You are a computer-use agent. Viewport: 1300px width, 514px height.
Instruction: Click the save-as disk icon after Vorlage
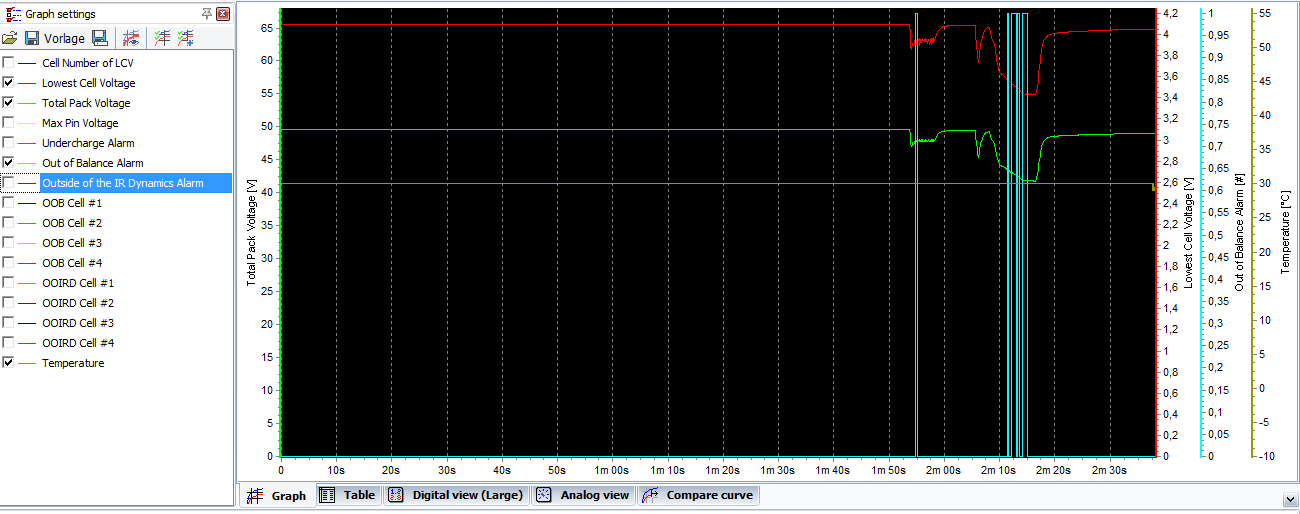tap(99, 38)
